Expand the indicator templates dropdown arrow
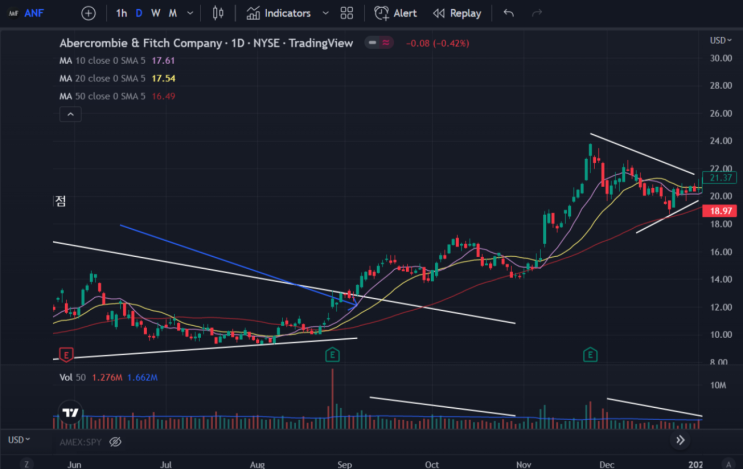 [x=326, y=13]
